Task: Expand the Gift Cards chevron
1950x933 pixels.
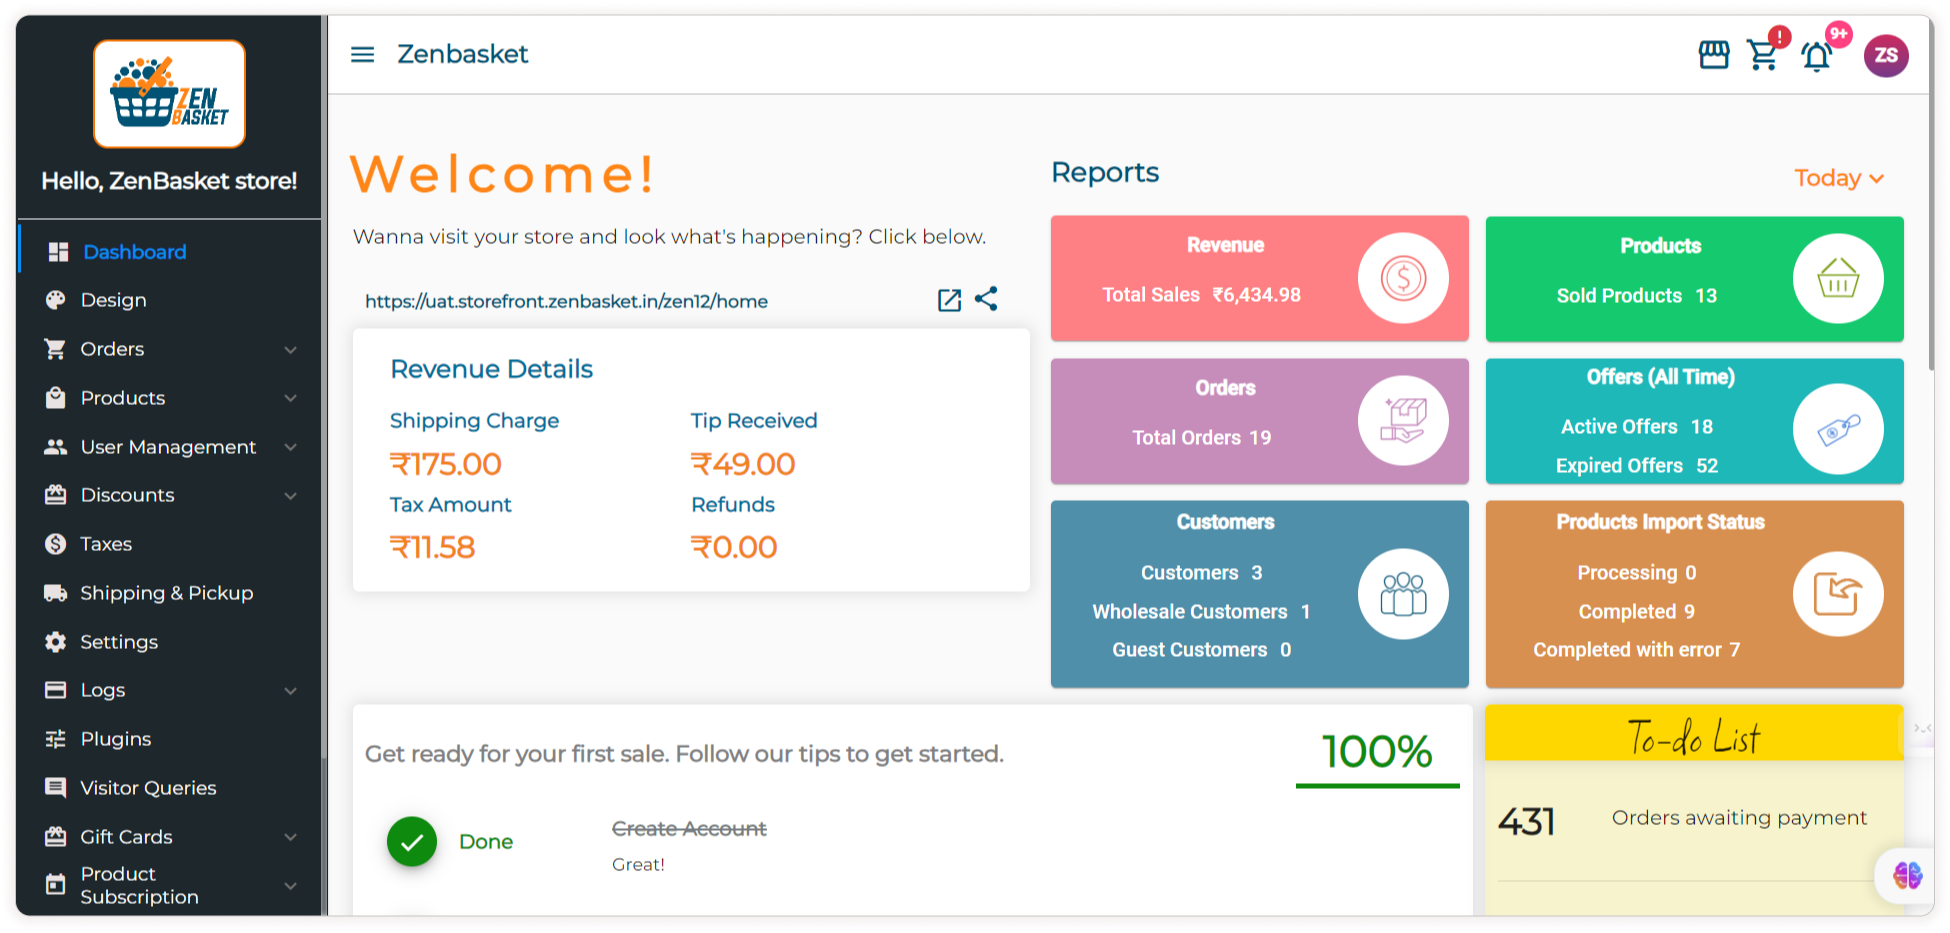Action: pos(291,837)
